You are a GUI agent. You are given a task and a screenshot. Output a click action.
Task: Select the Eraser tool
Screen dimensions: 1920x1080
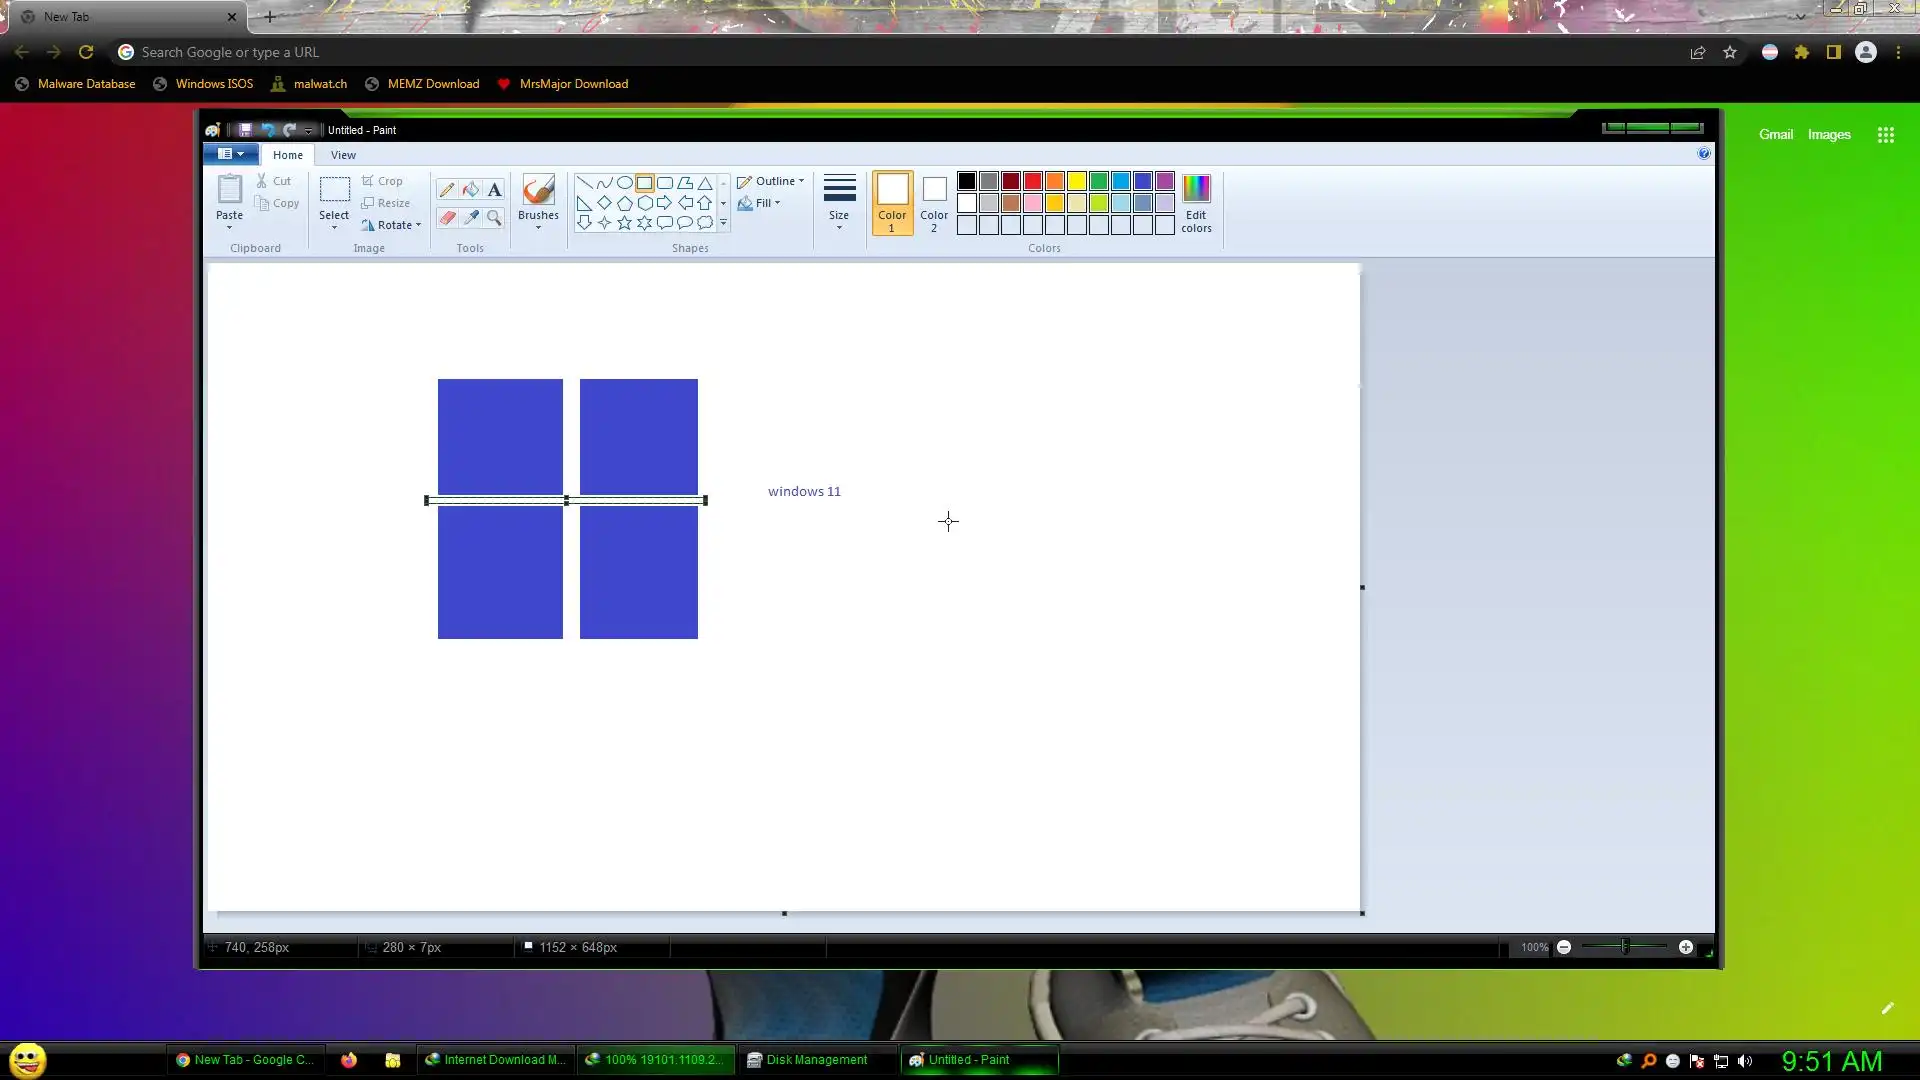[447, 217]
